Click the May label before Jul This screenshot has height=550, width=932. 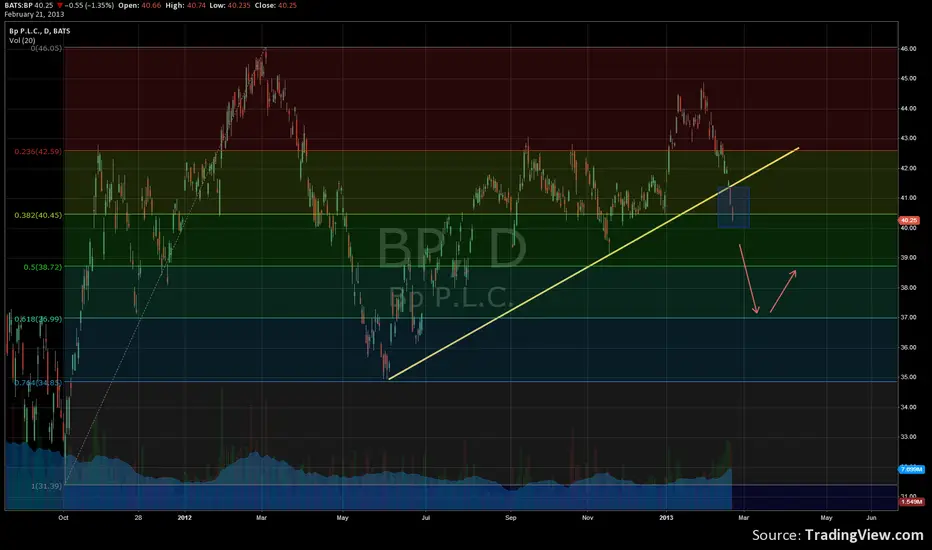pyautogui.click(x=342, y=518)
